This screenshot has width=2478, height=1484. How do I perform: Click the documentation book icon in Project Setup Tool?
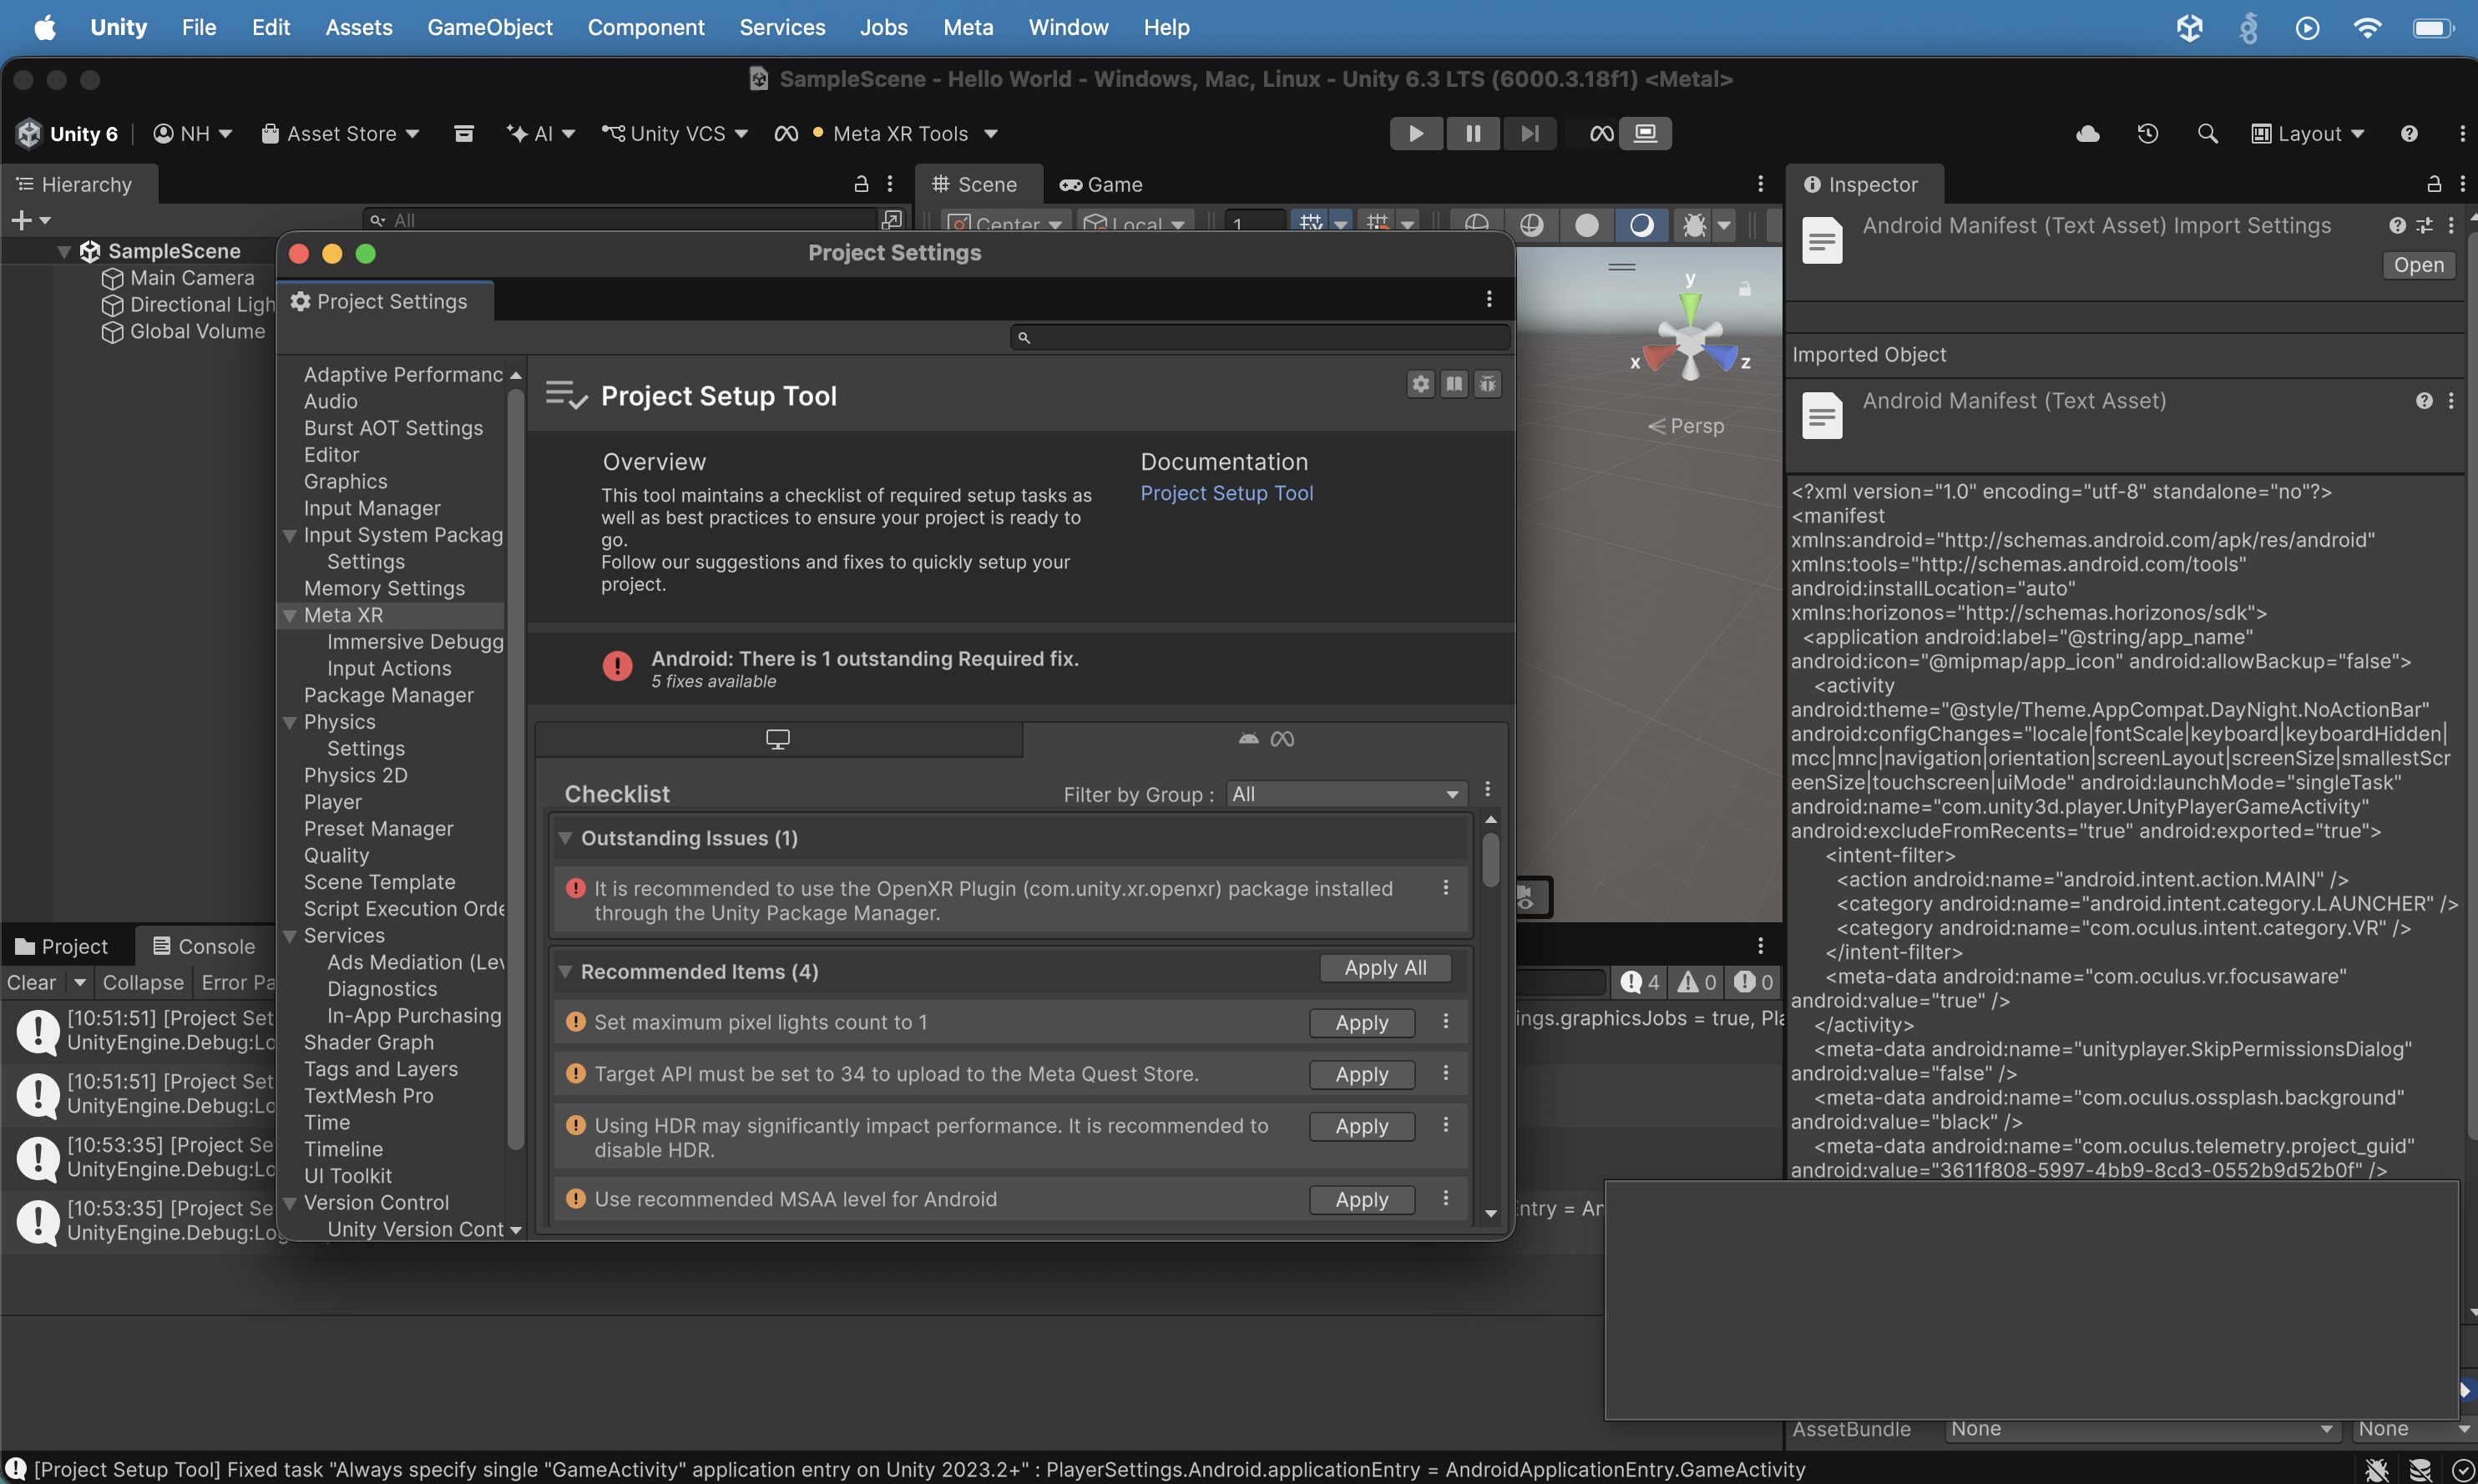1454,384
